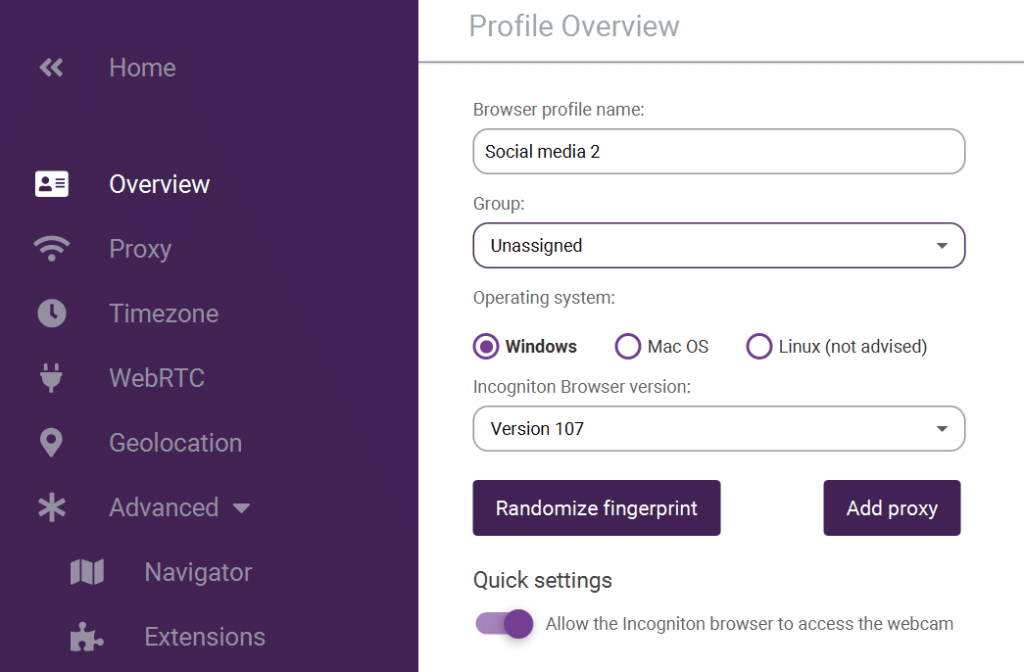Select the Geolocation map pin icon

pyautogui.click(x=52, y=443)
